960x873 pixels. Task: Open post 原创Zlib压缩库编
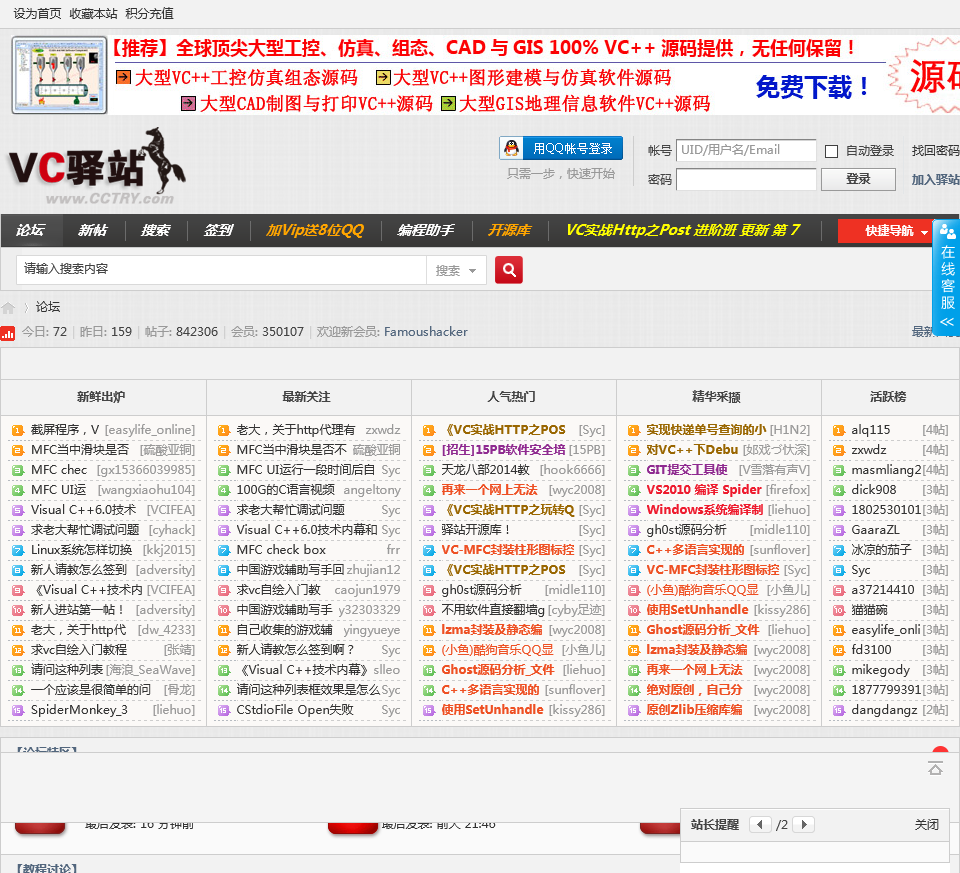tap(694, 710)
